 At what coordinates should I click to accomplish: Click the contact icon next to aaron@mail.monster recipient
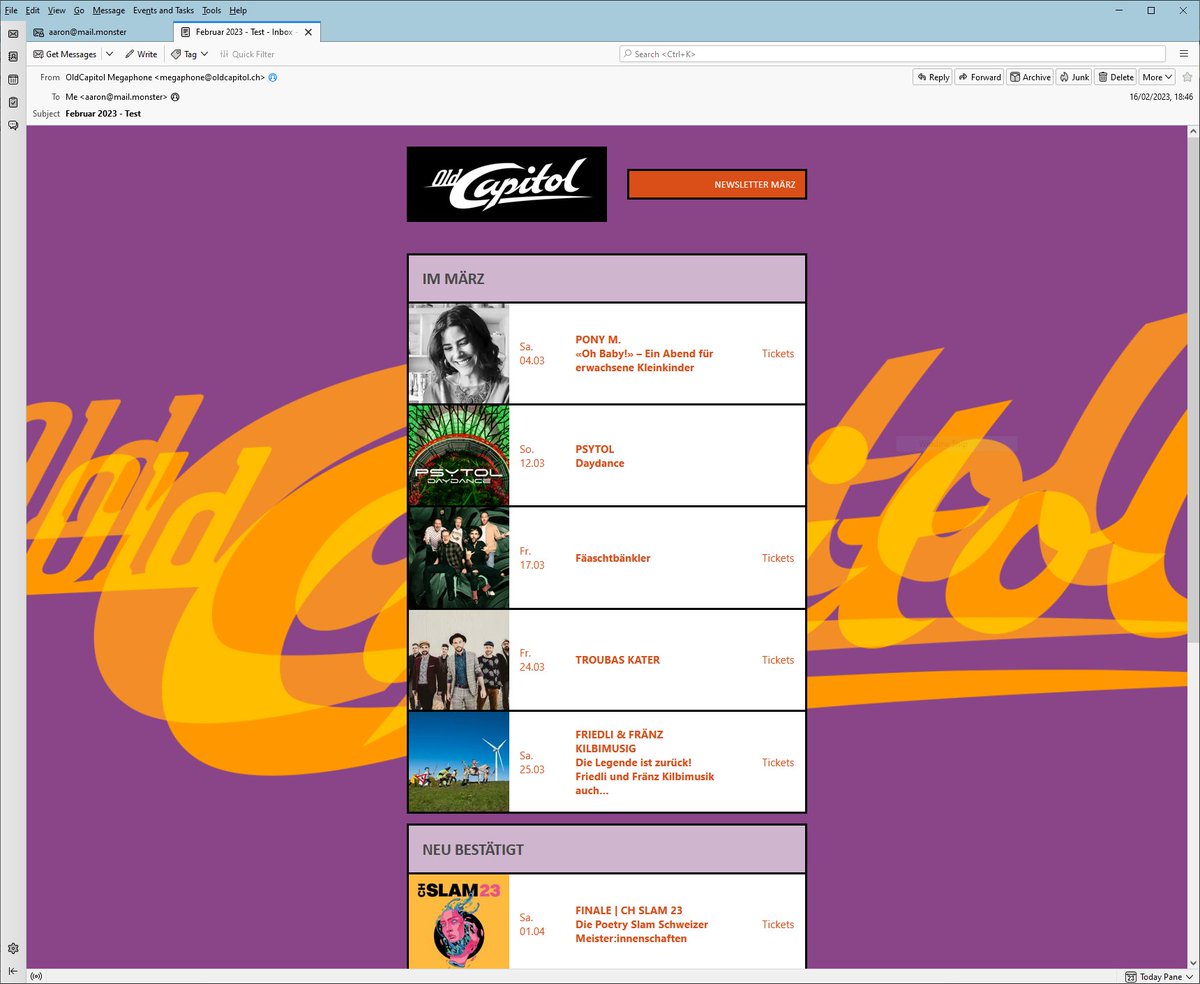point(175,97)
